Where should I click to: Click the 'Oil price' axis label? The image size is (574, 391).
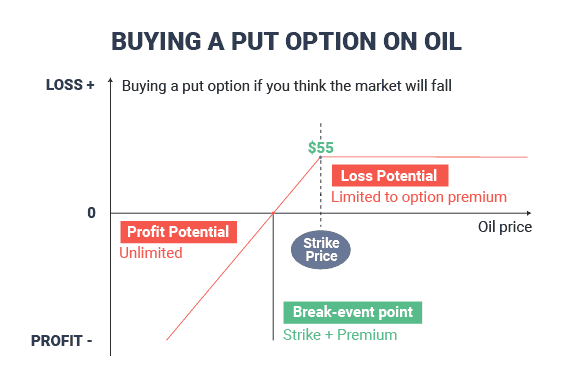point(505,227)
